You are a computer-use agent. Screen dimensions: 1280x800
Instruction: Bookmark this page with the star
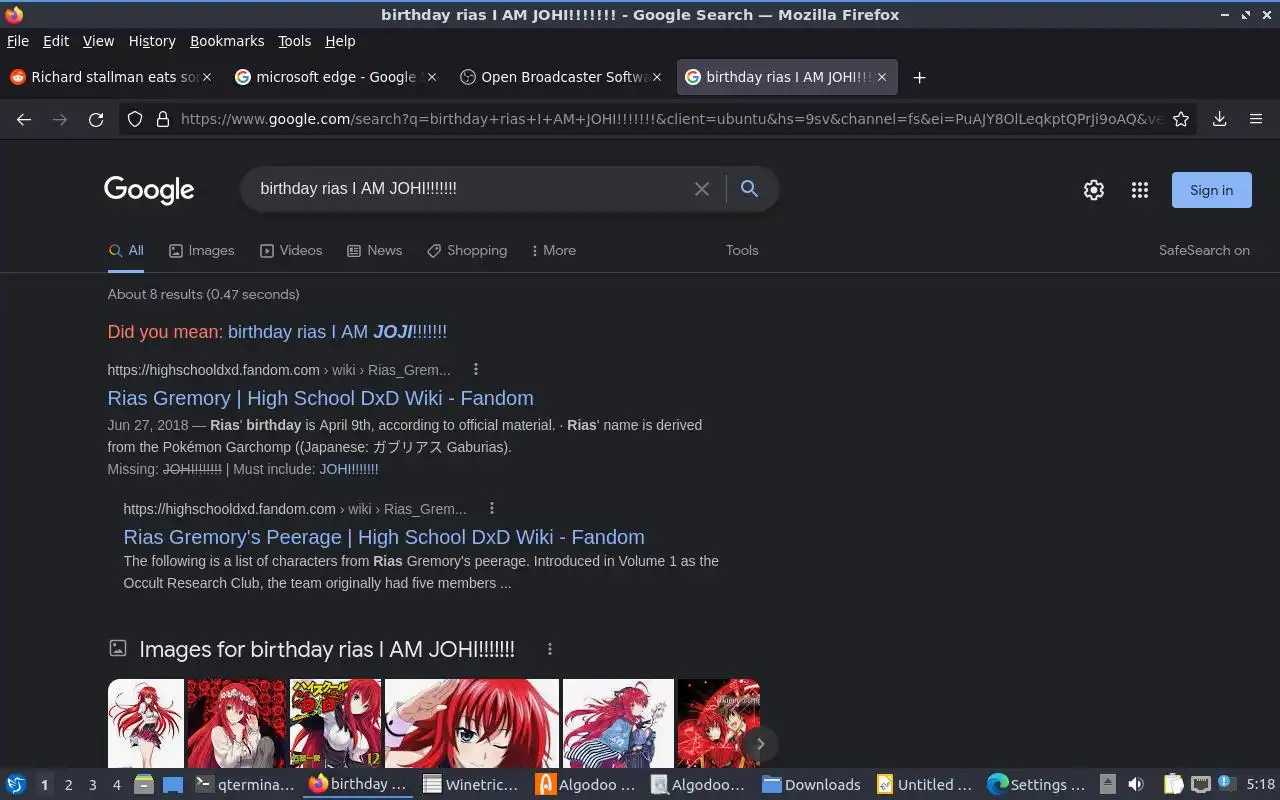[1181, 119]
